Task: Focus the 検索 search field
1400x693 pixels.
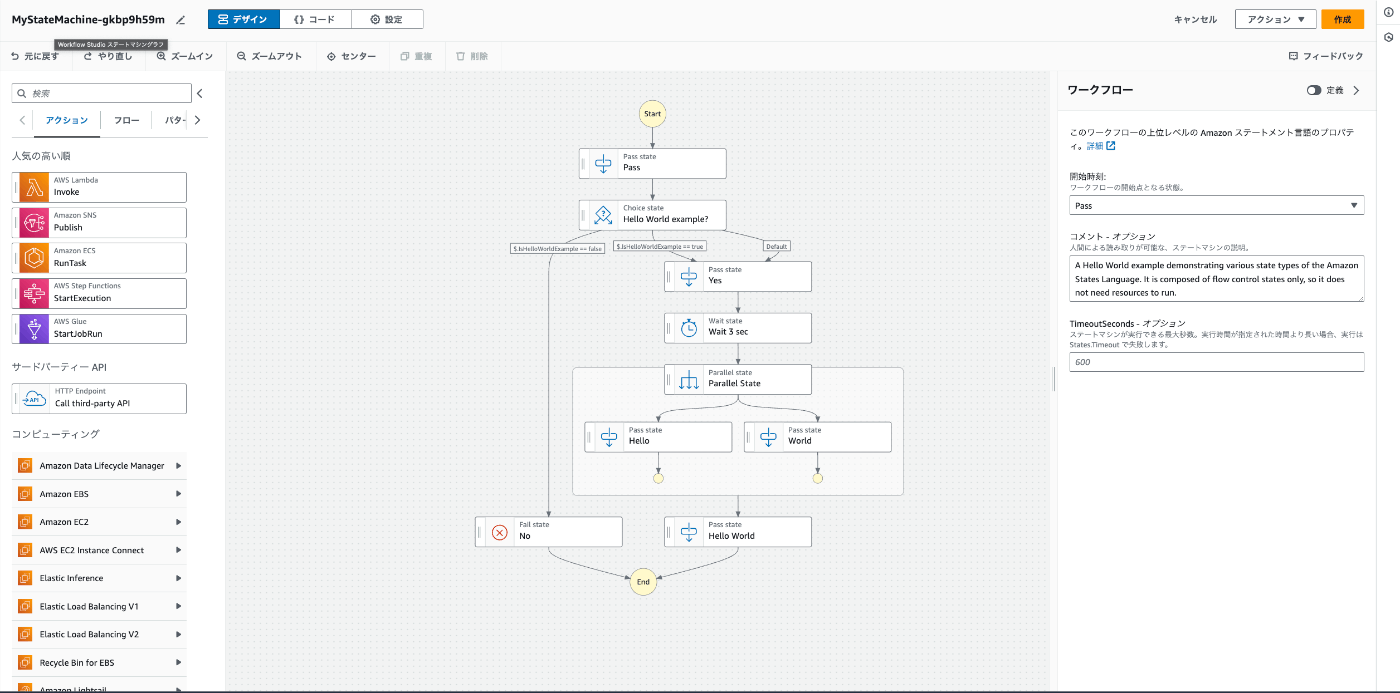Action: 101,93
